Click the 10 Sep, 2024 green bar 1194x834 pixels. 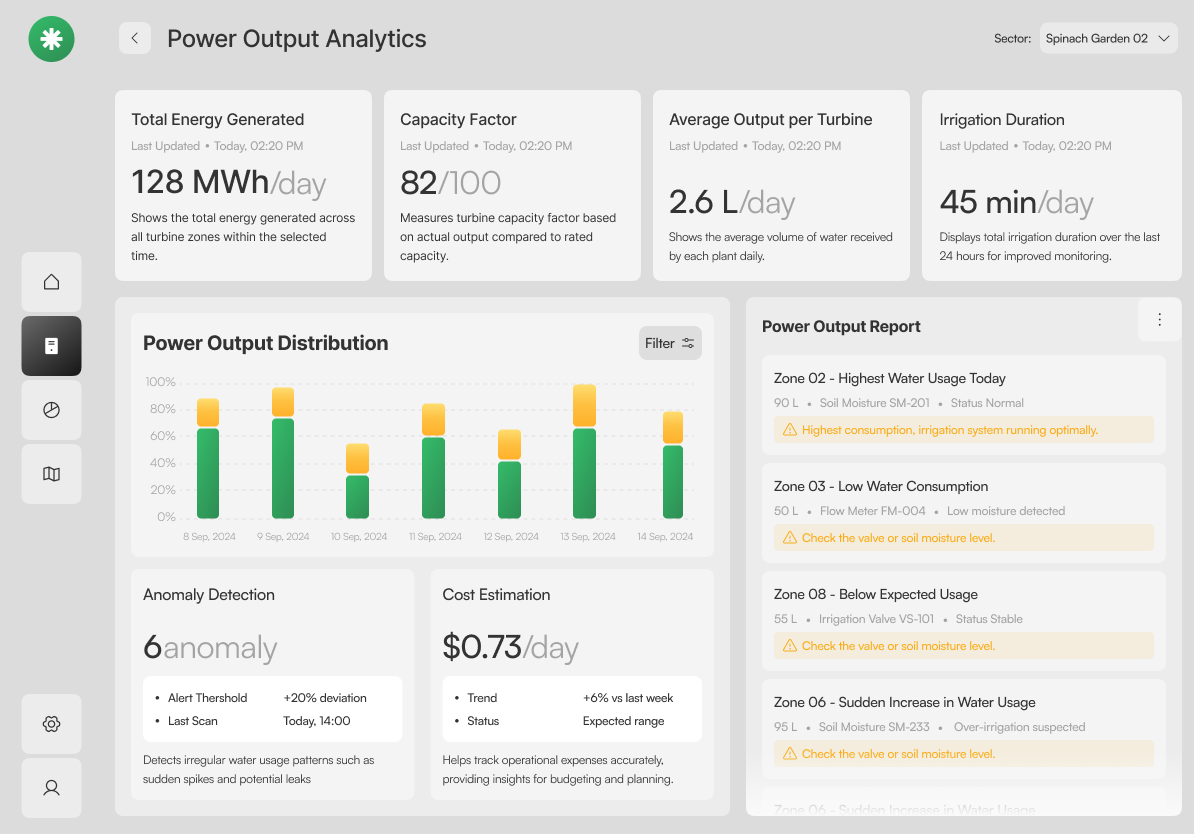pyautogui.click(x=357, y=497)
